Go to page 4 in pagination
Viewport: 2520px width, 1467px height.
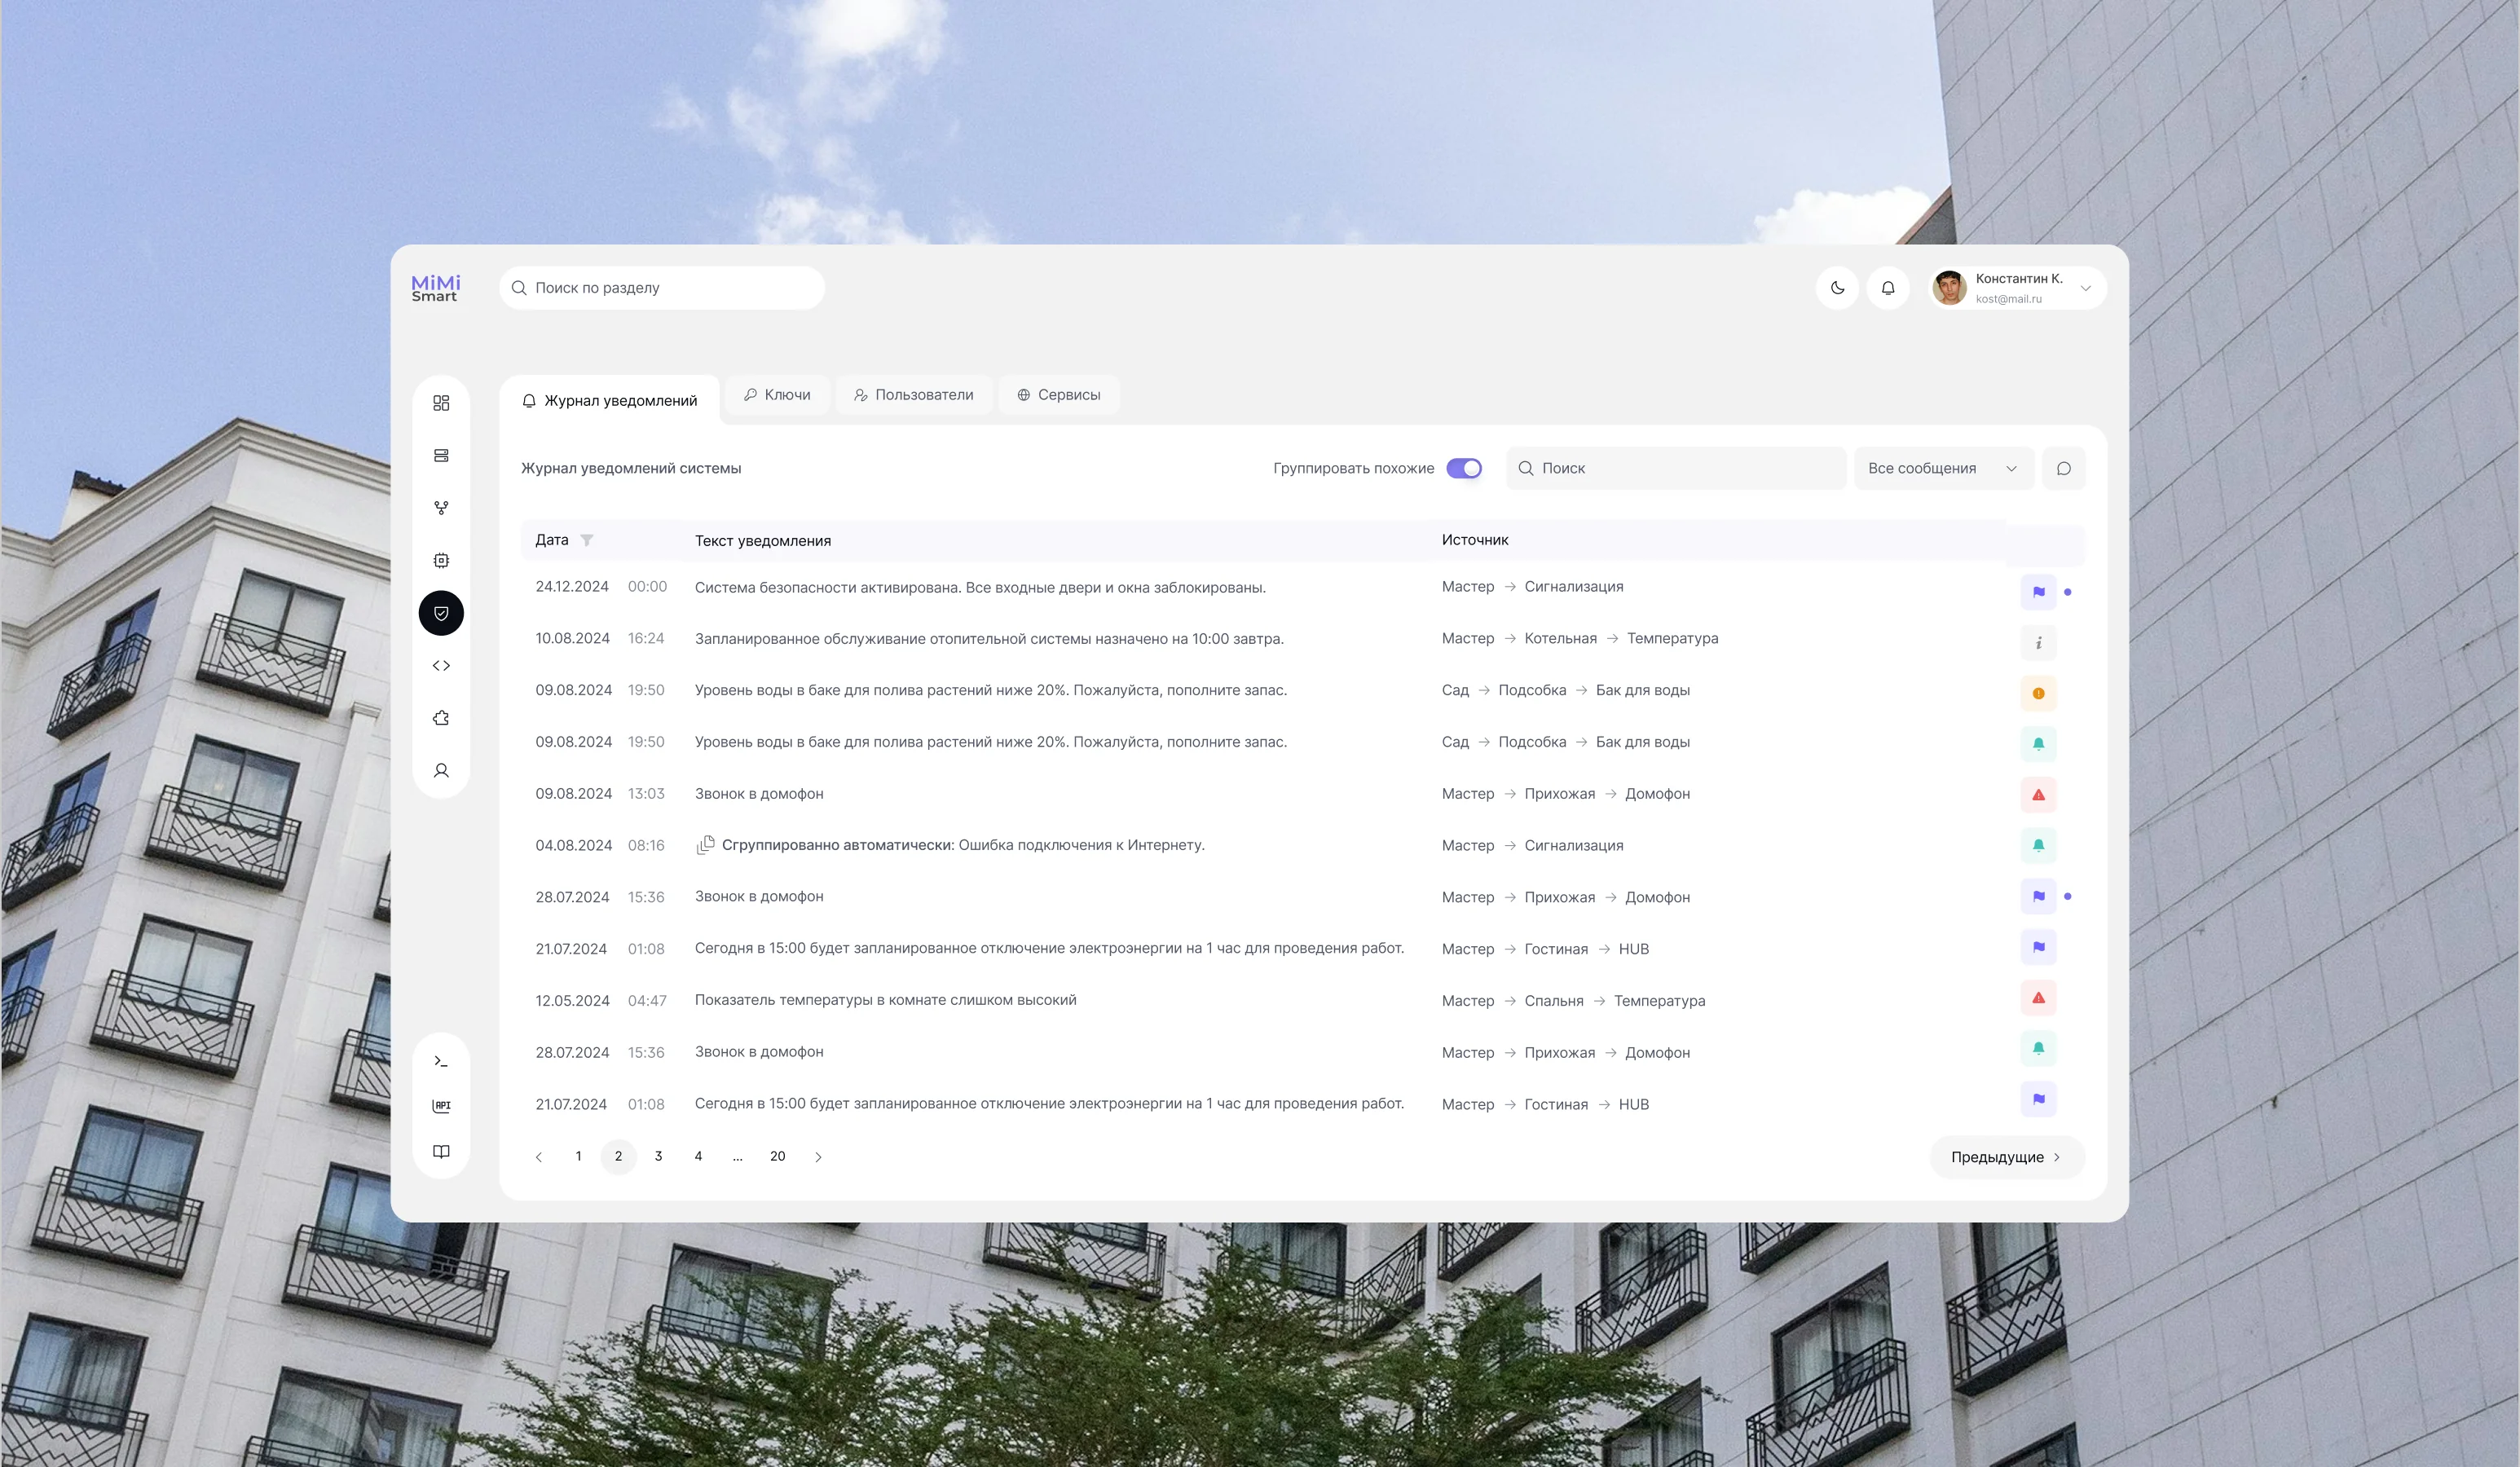[x=698, y=1156]
